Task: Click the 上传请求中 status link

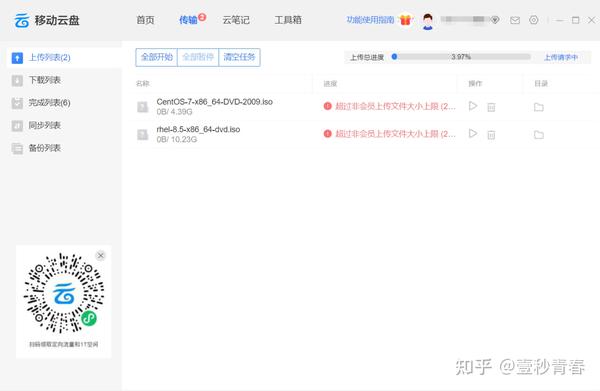Action: pos(561,57)
